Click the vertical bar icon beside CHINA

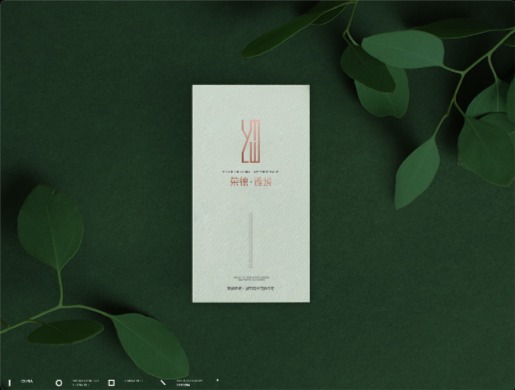(x=10, y=383)
